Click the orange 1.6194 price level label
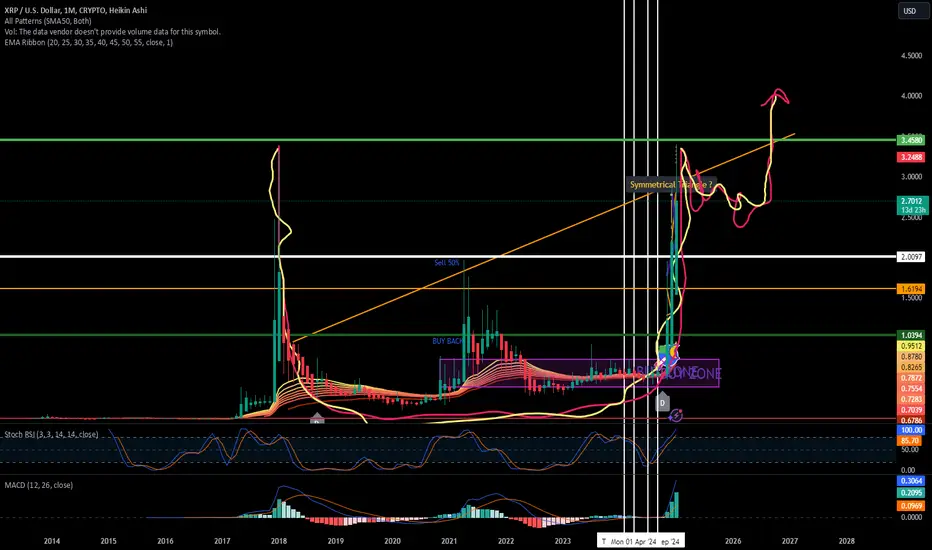 [911, 289]
